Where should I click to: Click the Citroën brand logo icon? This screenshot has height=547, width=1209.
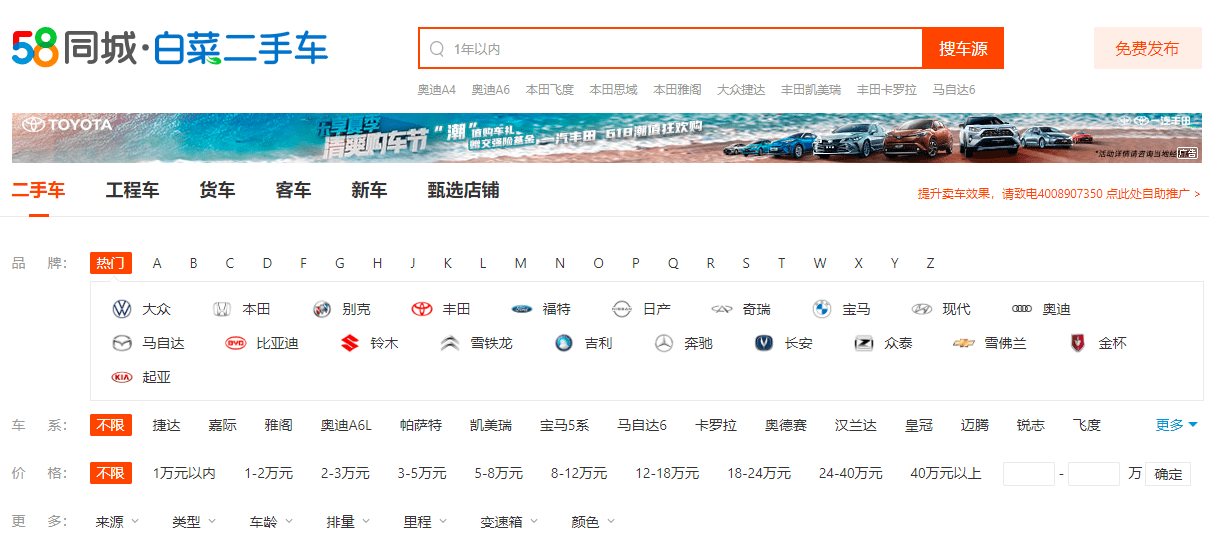pos(450,344)
